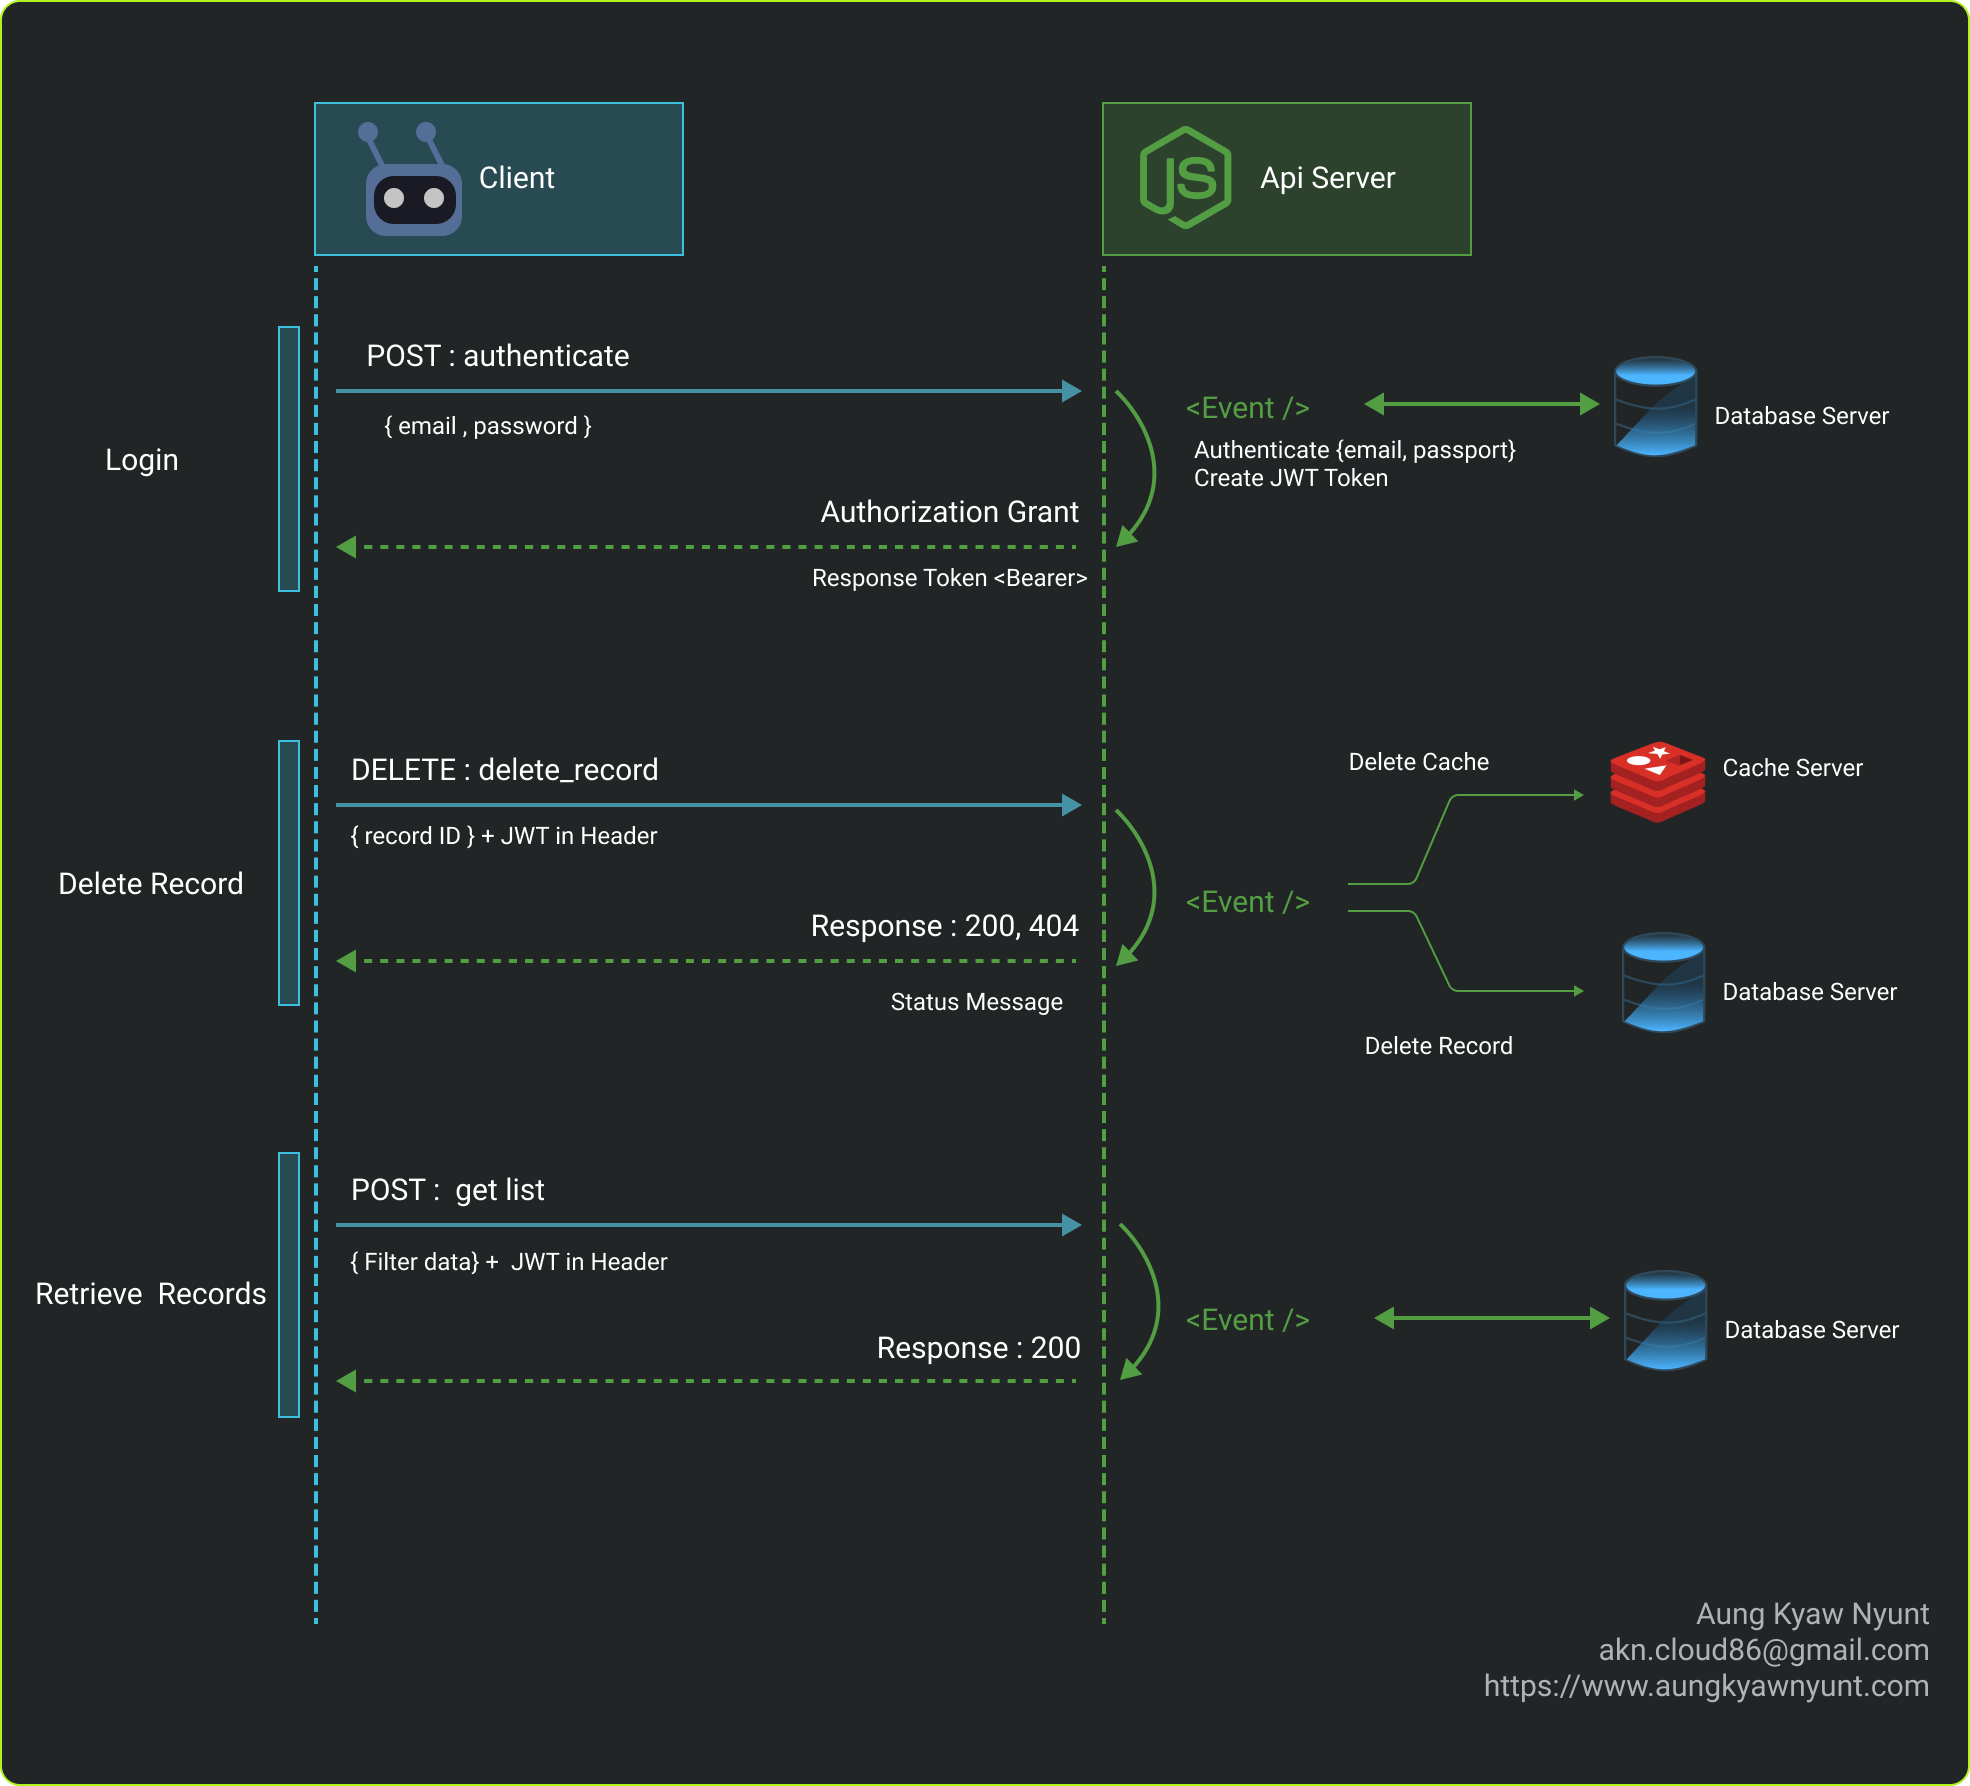This screenshot has height=1786, width=1970.
Task: Click the Node.js logo icon
Action: (x=1185, y=178)
